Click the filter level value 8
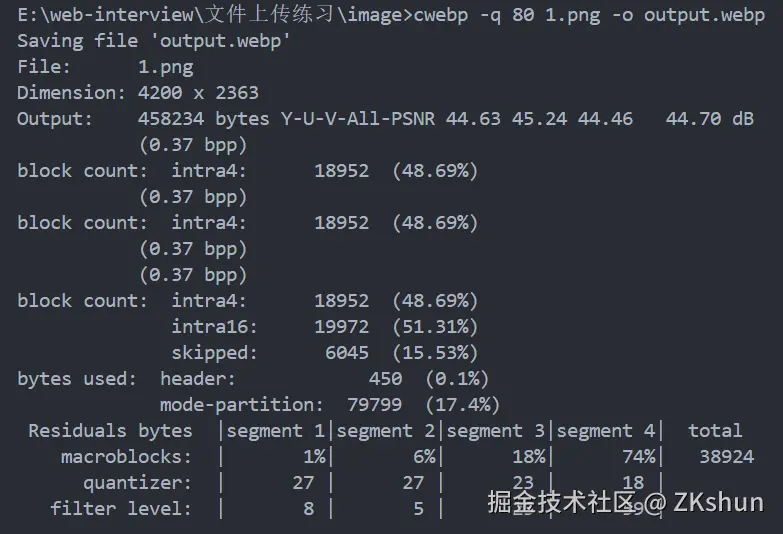Screen dimensions: 783x534 pyautogui.click(x=309, y=509)
